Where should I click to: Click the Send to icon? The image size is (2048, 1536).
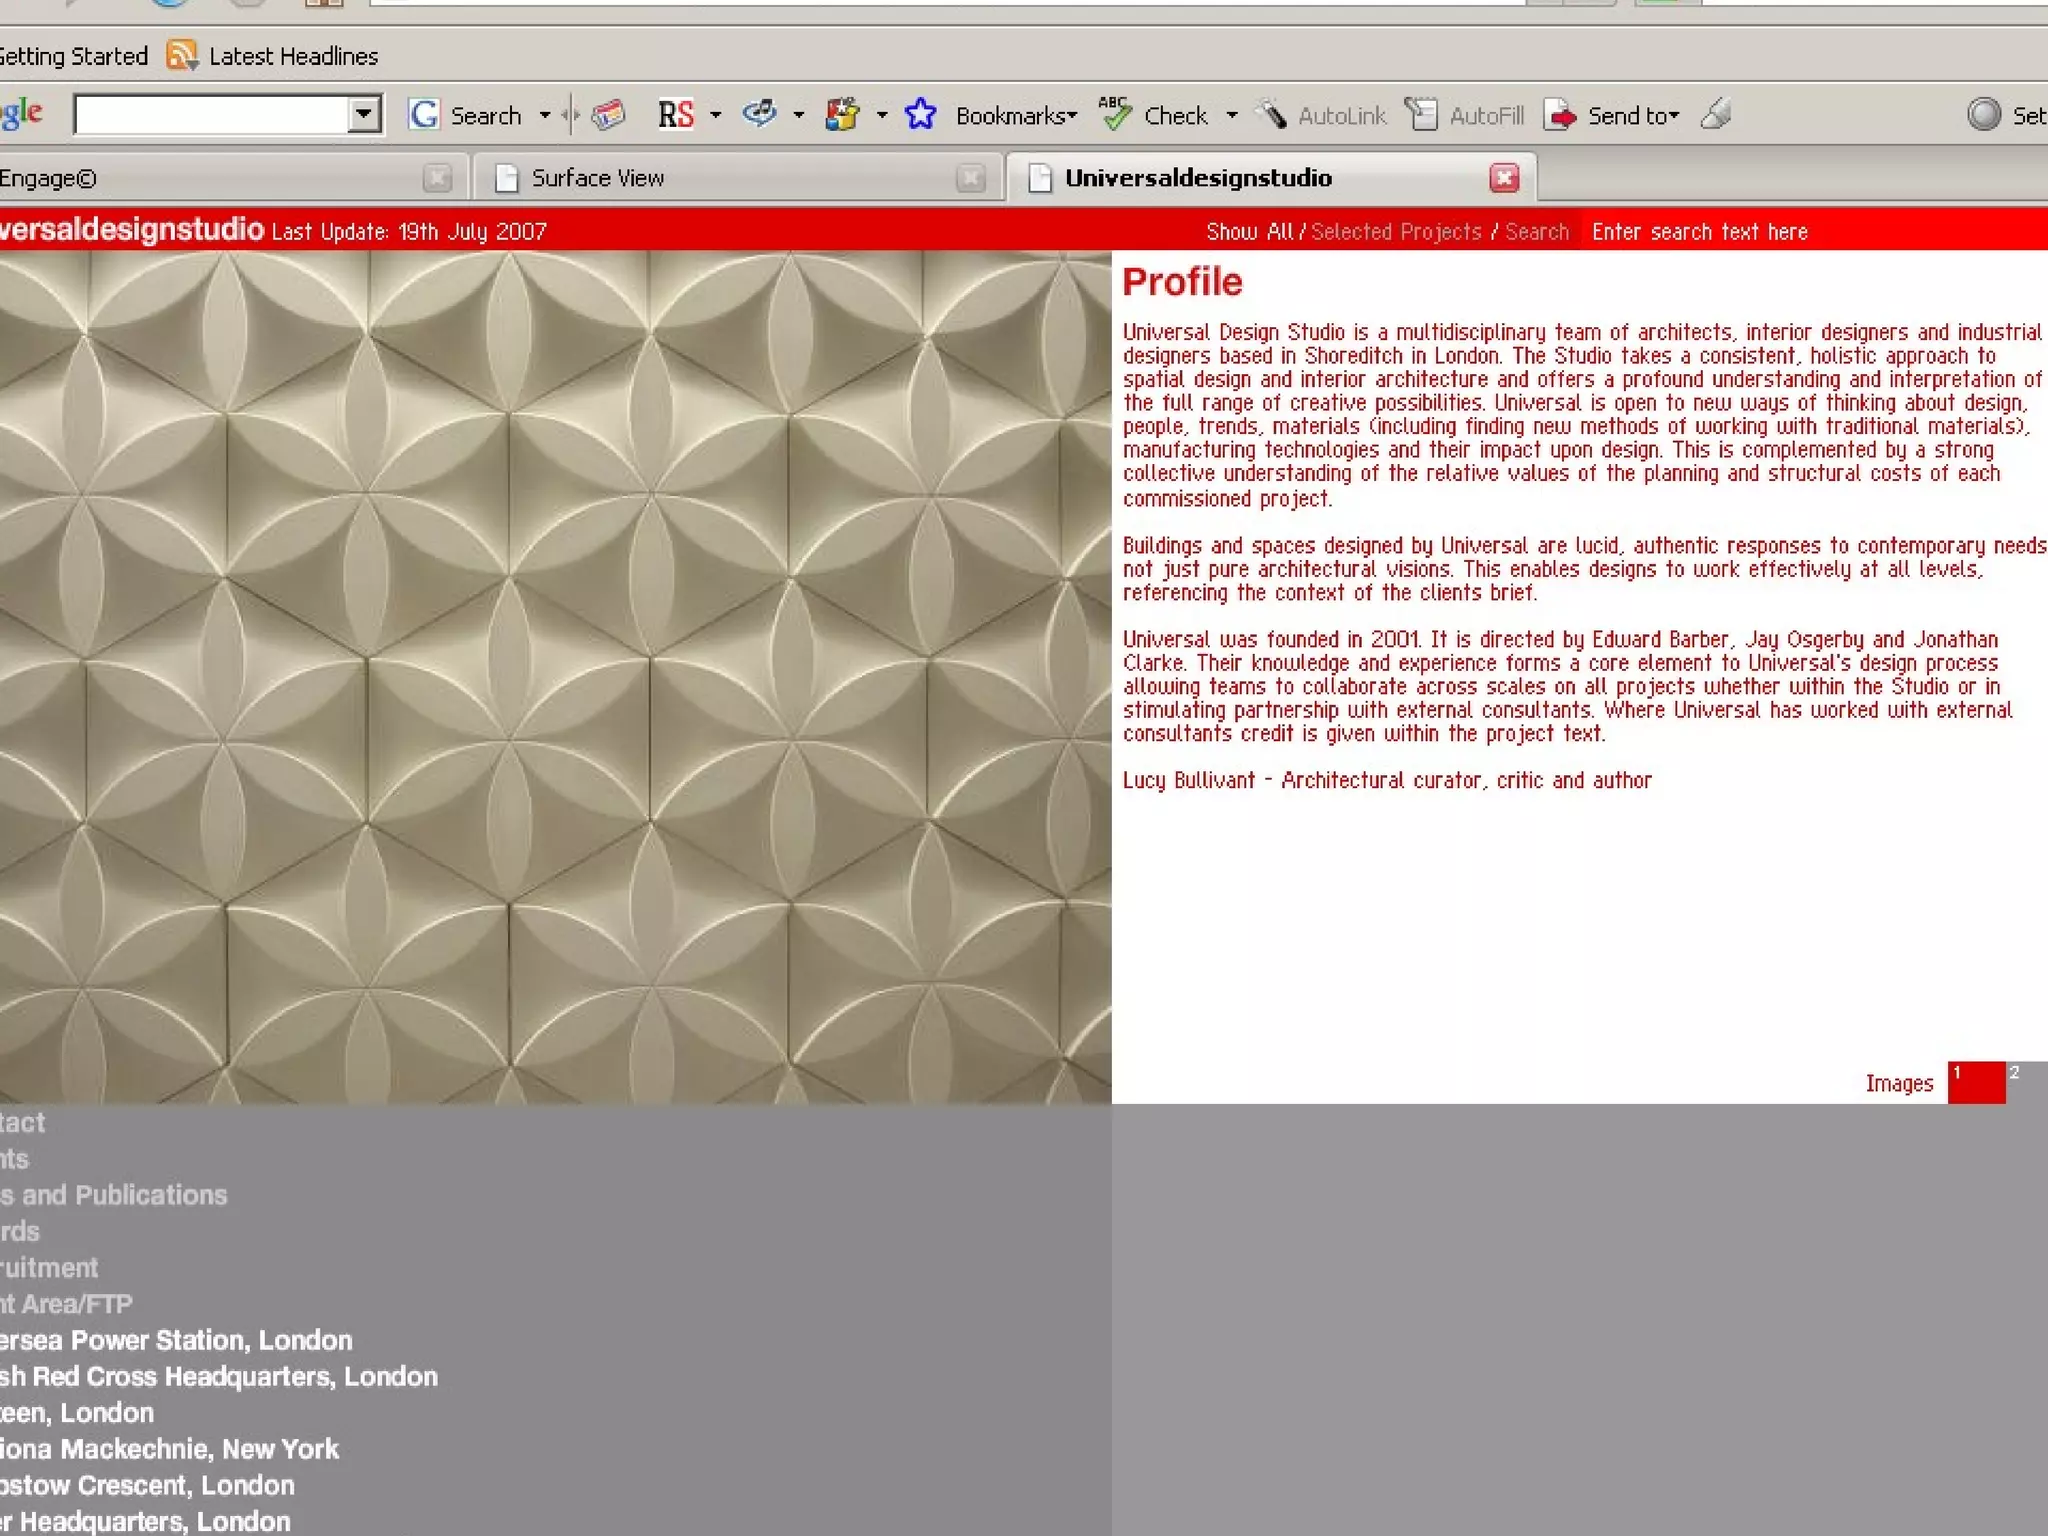point(1559,116)
